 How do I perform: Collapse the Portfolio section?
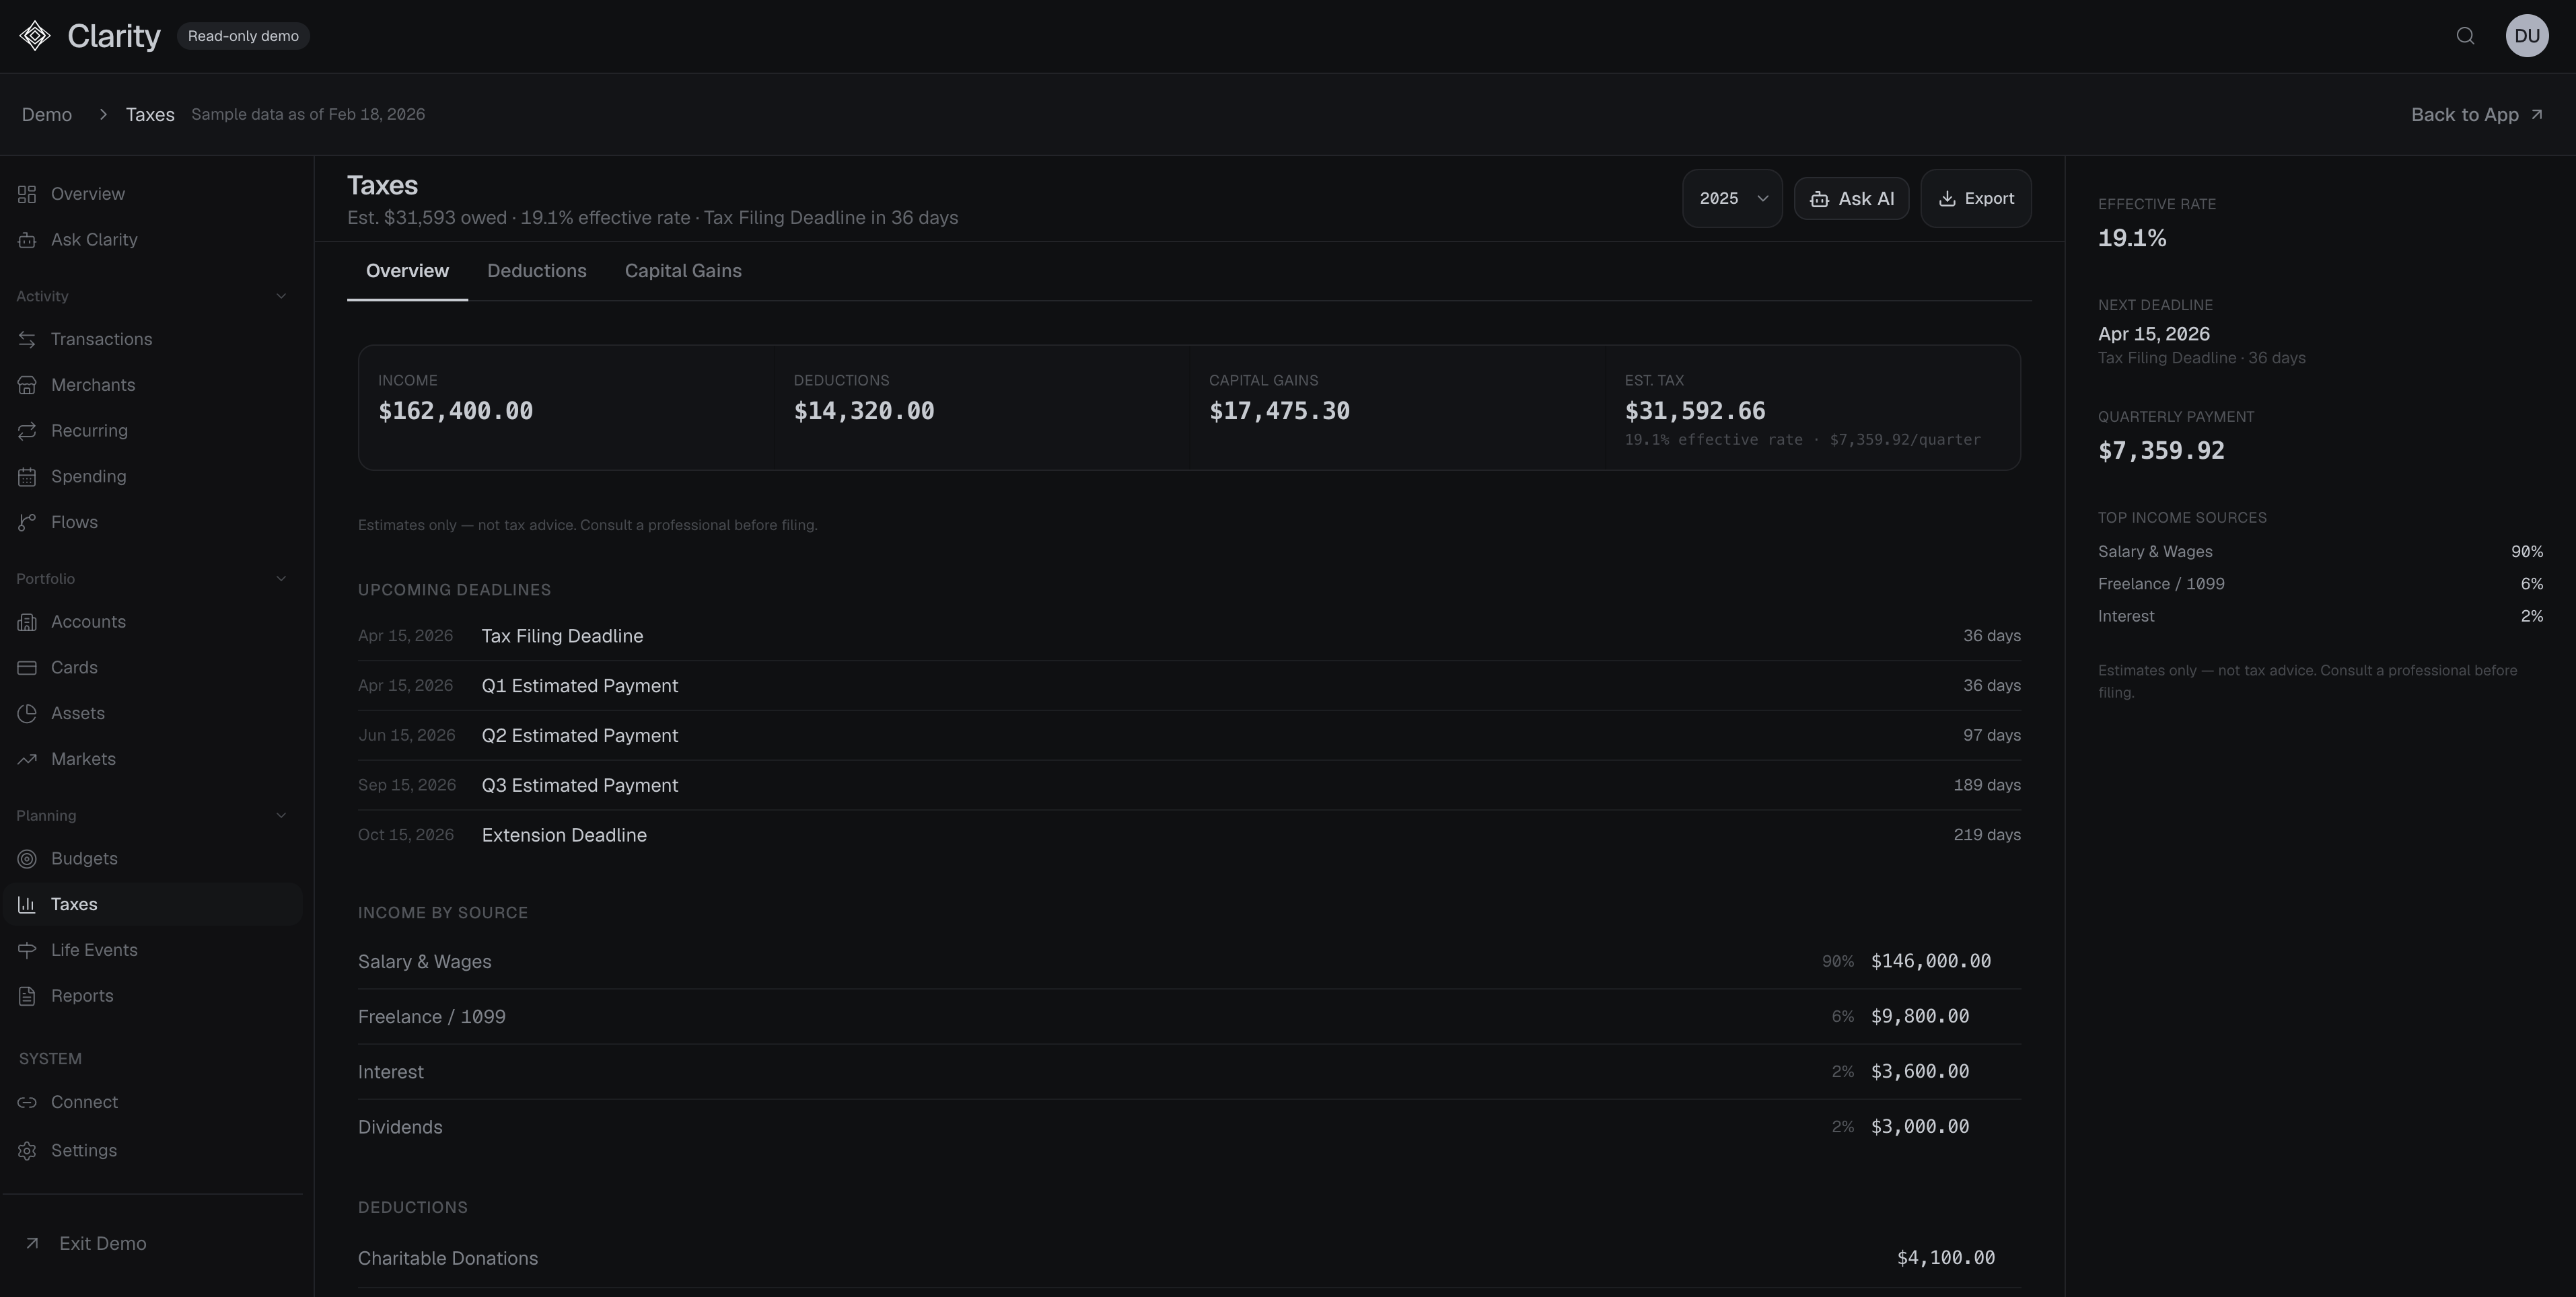(280, 578)
